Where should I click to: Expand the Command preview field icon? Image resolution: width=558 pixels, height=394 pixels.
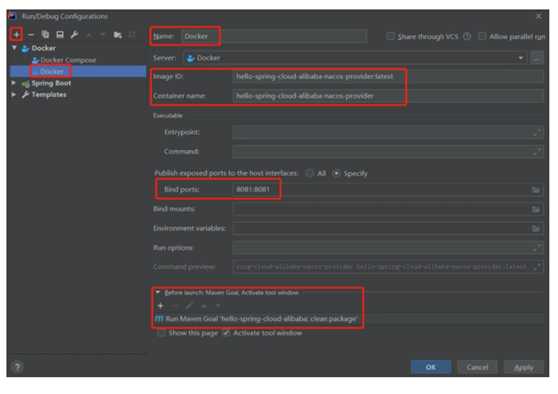pos(537,267)
